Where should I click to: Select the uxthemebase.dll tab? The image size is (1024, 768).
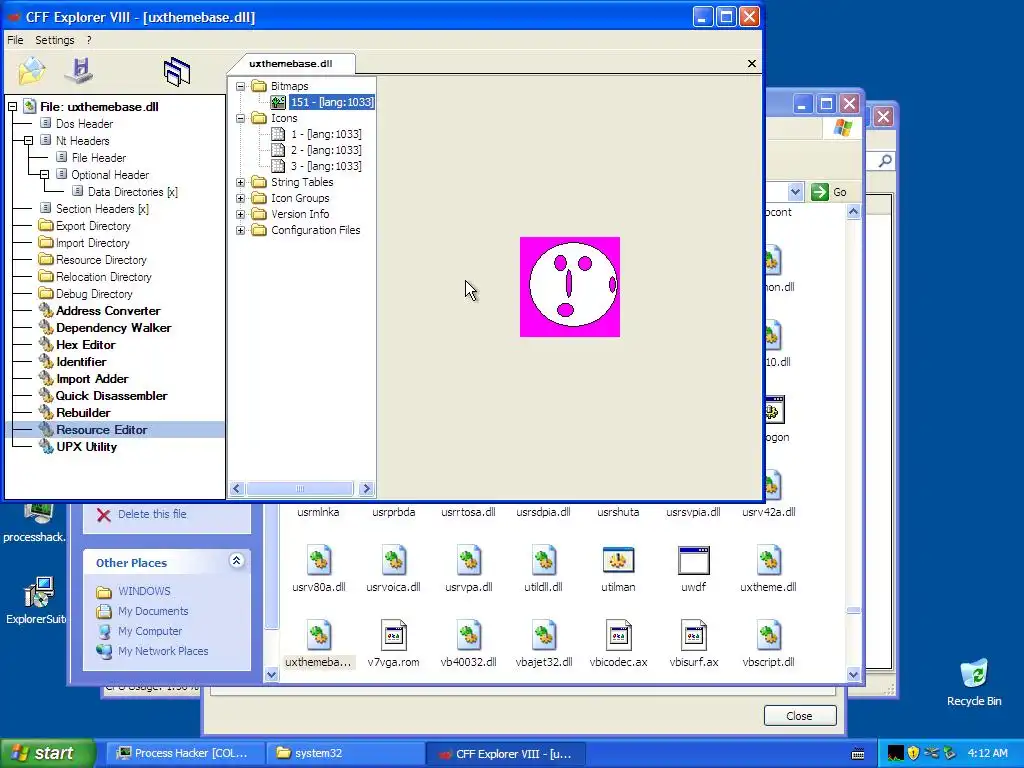point(291,63)
